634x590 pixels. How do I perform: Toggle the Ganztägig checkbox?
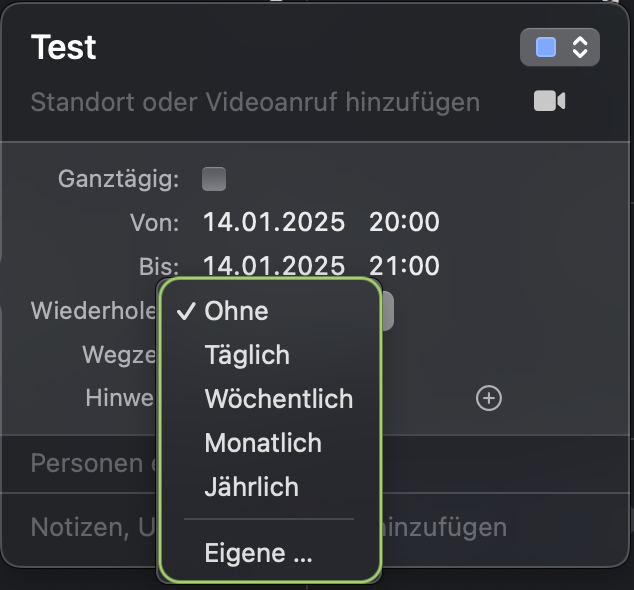pyautogui.click(x=214, y=180)
